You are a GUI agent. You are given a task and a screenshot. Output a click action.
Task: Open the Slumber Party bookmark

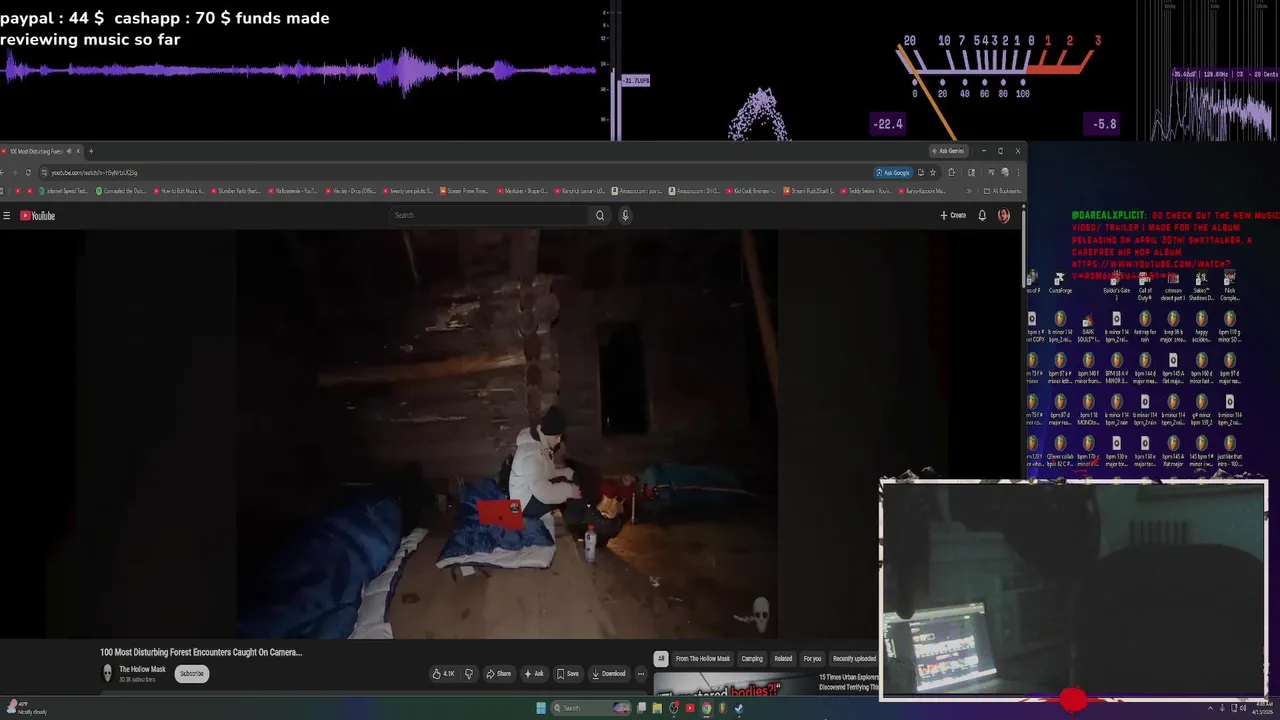point(236,191)
